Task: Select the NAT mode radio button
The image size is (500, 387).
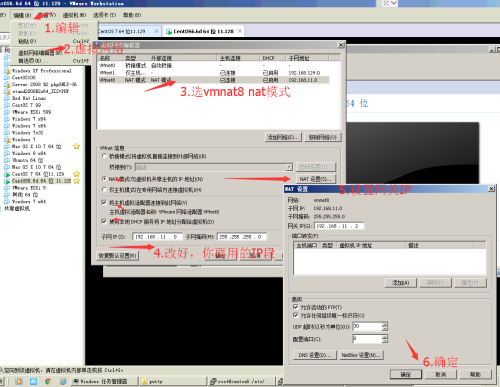Action: [105, 179]
